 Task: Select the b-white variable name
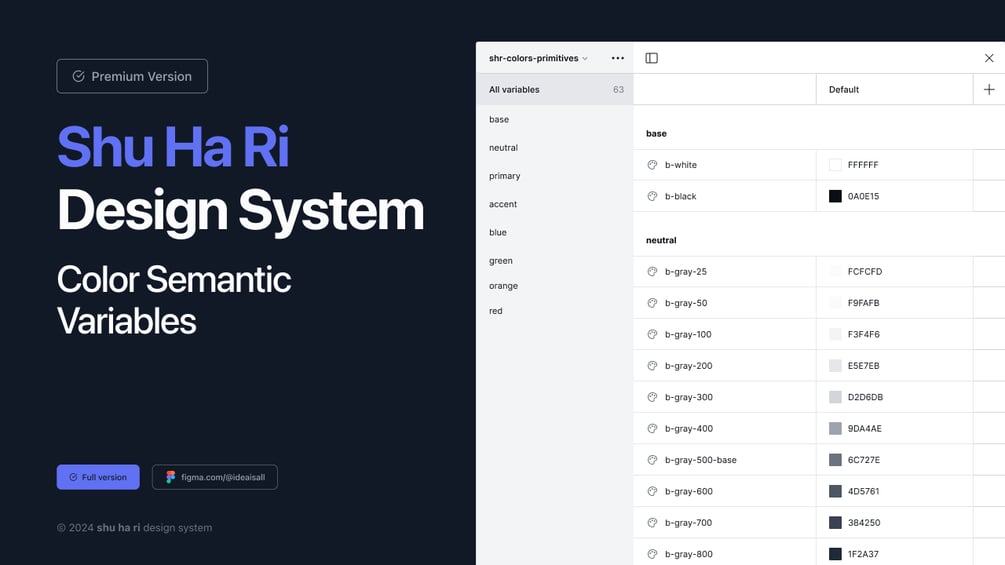pos(681,165)
